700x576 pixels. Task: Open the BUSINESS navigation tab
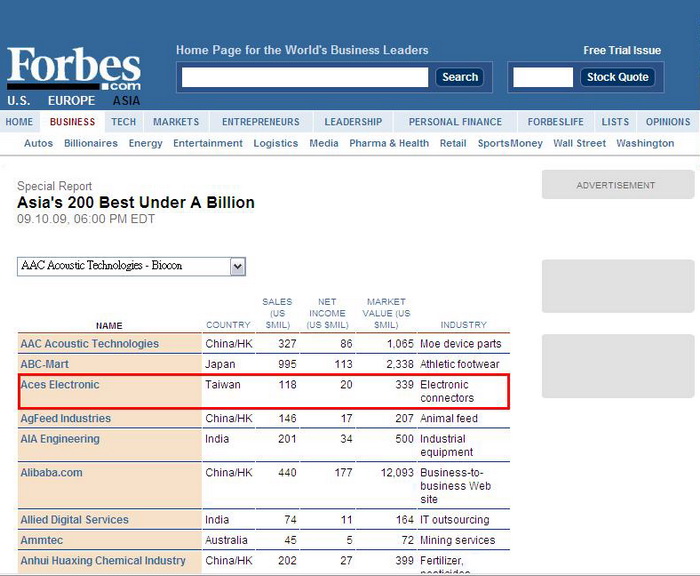click(x=73, y=122)
